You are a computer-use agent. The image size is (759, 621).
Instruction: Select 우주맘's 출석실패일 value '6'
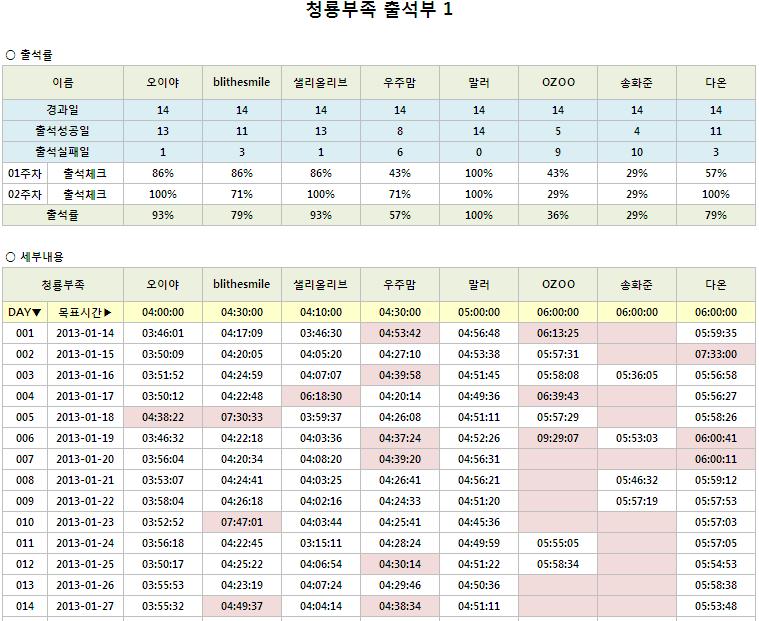tap(400, 152)
